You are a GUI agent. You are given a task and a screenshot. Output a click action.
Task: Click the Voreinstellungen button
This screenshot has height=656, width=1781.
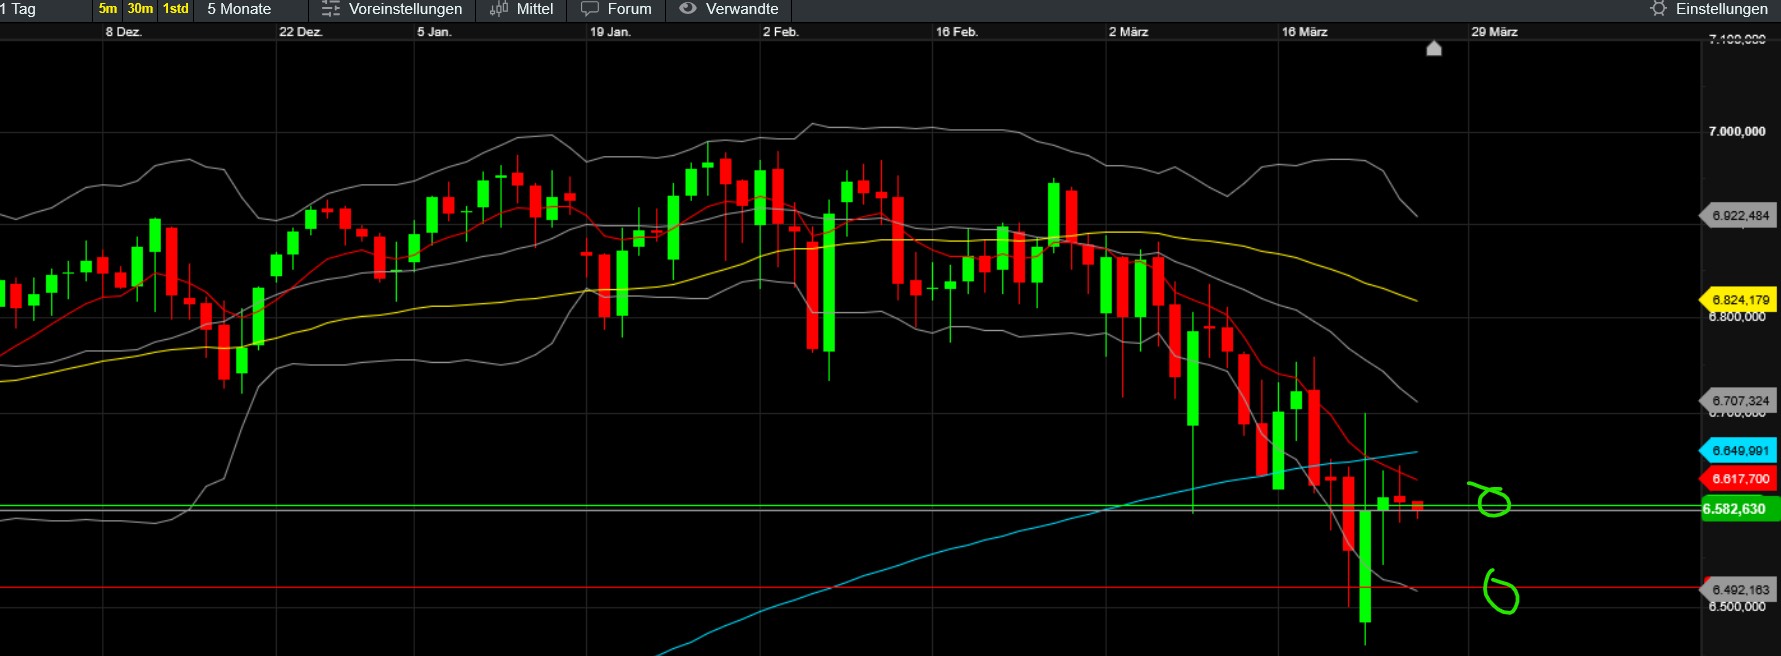405,9
